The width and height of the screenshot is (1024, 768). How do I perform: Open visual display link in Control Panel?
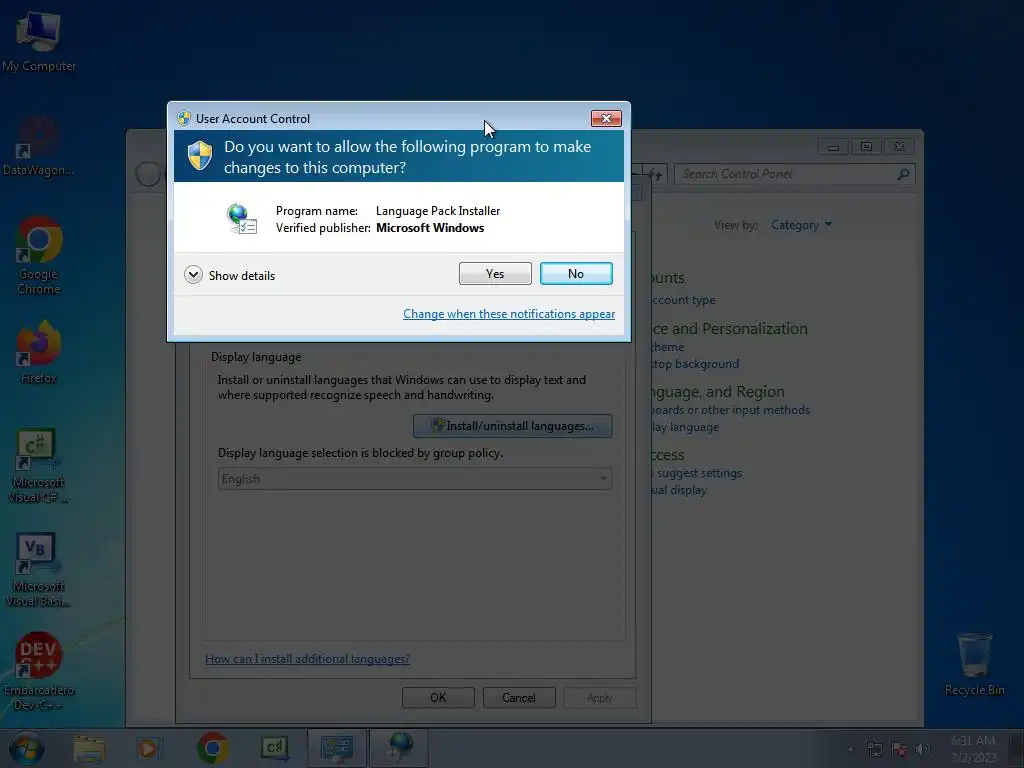[679, 490]
